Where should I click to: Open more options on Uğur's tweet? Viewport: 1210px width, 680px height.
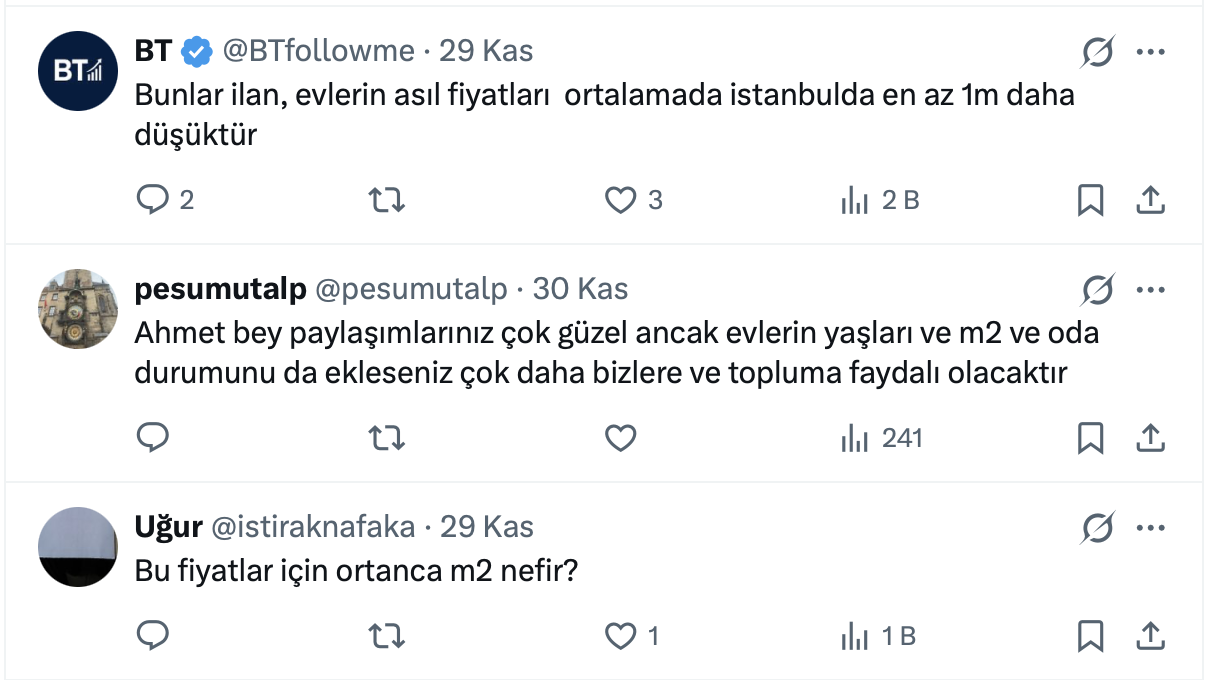pos(1151,527)
